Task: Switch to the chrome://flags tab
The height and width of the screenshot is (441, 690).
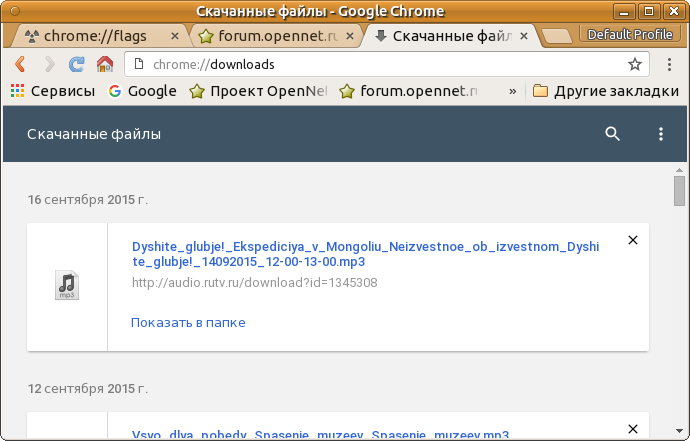Action: (x=95, y=36)
